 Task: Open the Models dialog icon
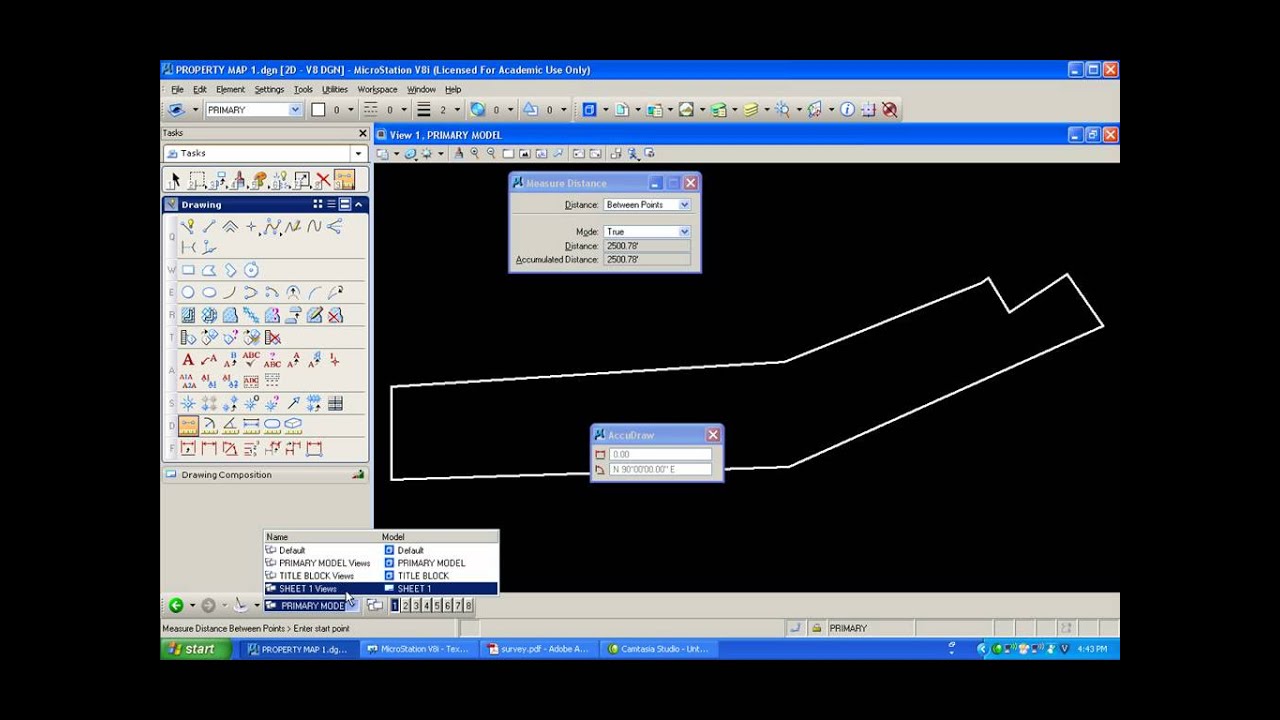589,110
